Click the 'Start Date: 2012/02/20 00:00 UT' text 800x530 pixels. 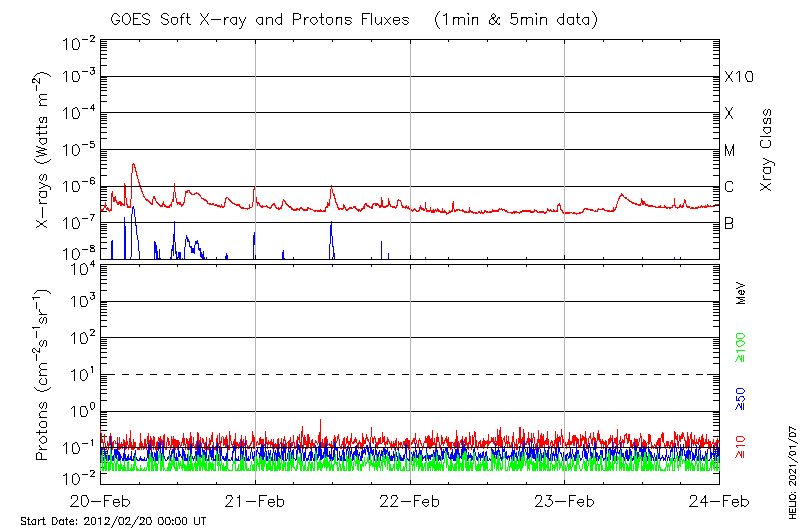tap(113, 522)
